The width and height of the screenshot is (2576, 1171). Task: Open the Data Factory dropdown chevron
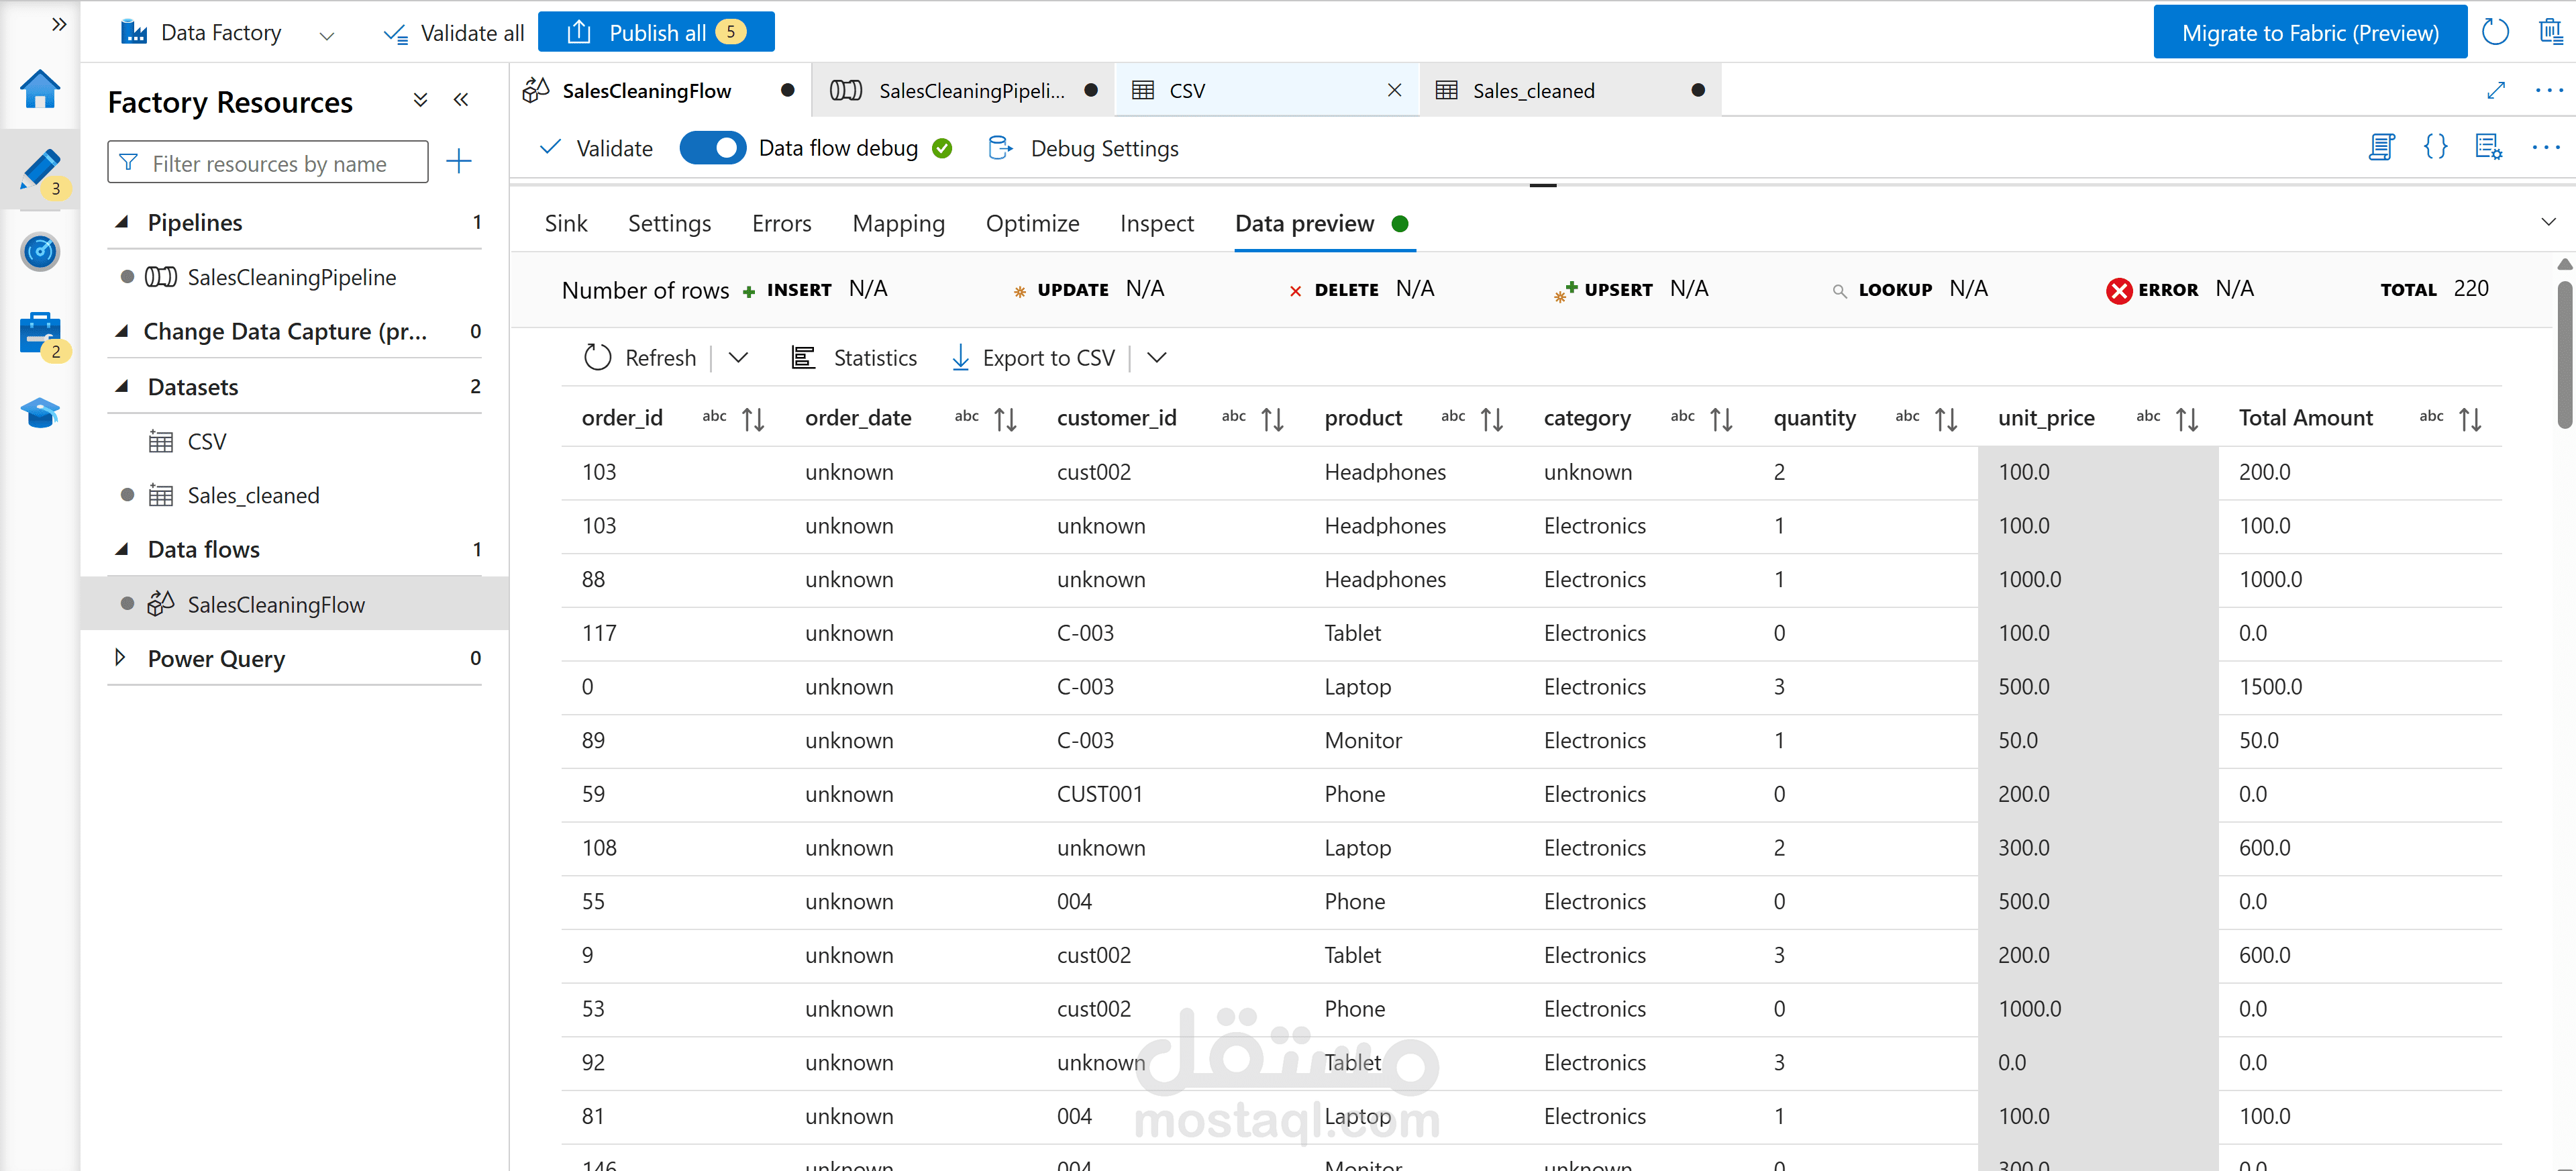(x=326, y=35)
